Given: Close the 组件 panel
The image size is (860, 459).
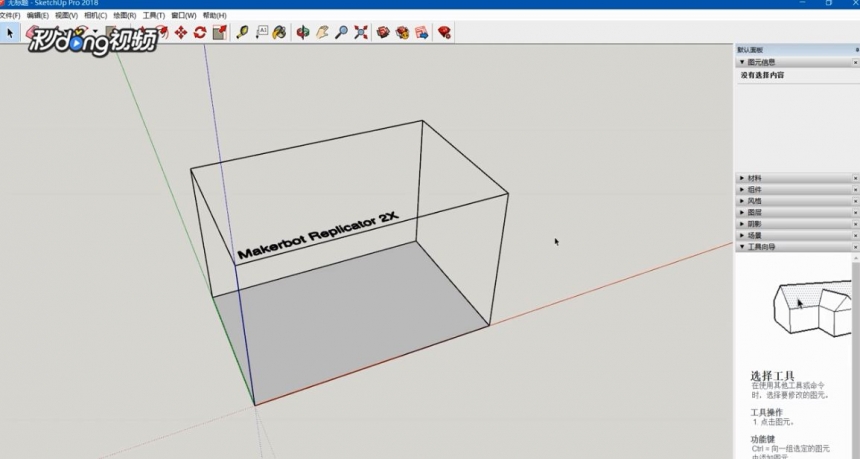Looking at the screenshot, I should click(856, 190).
